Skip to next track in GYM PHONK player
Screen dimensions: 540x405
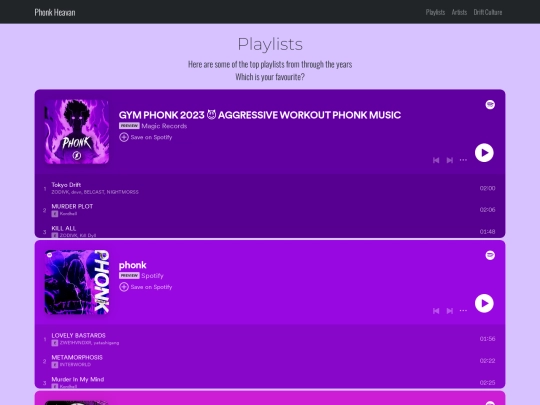coord(449,160)
